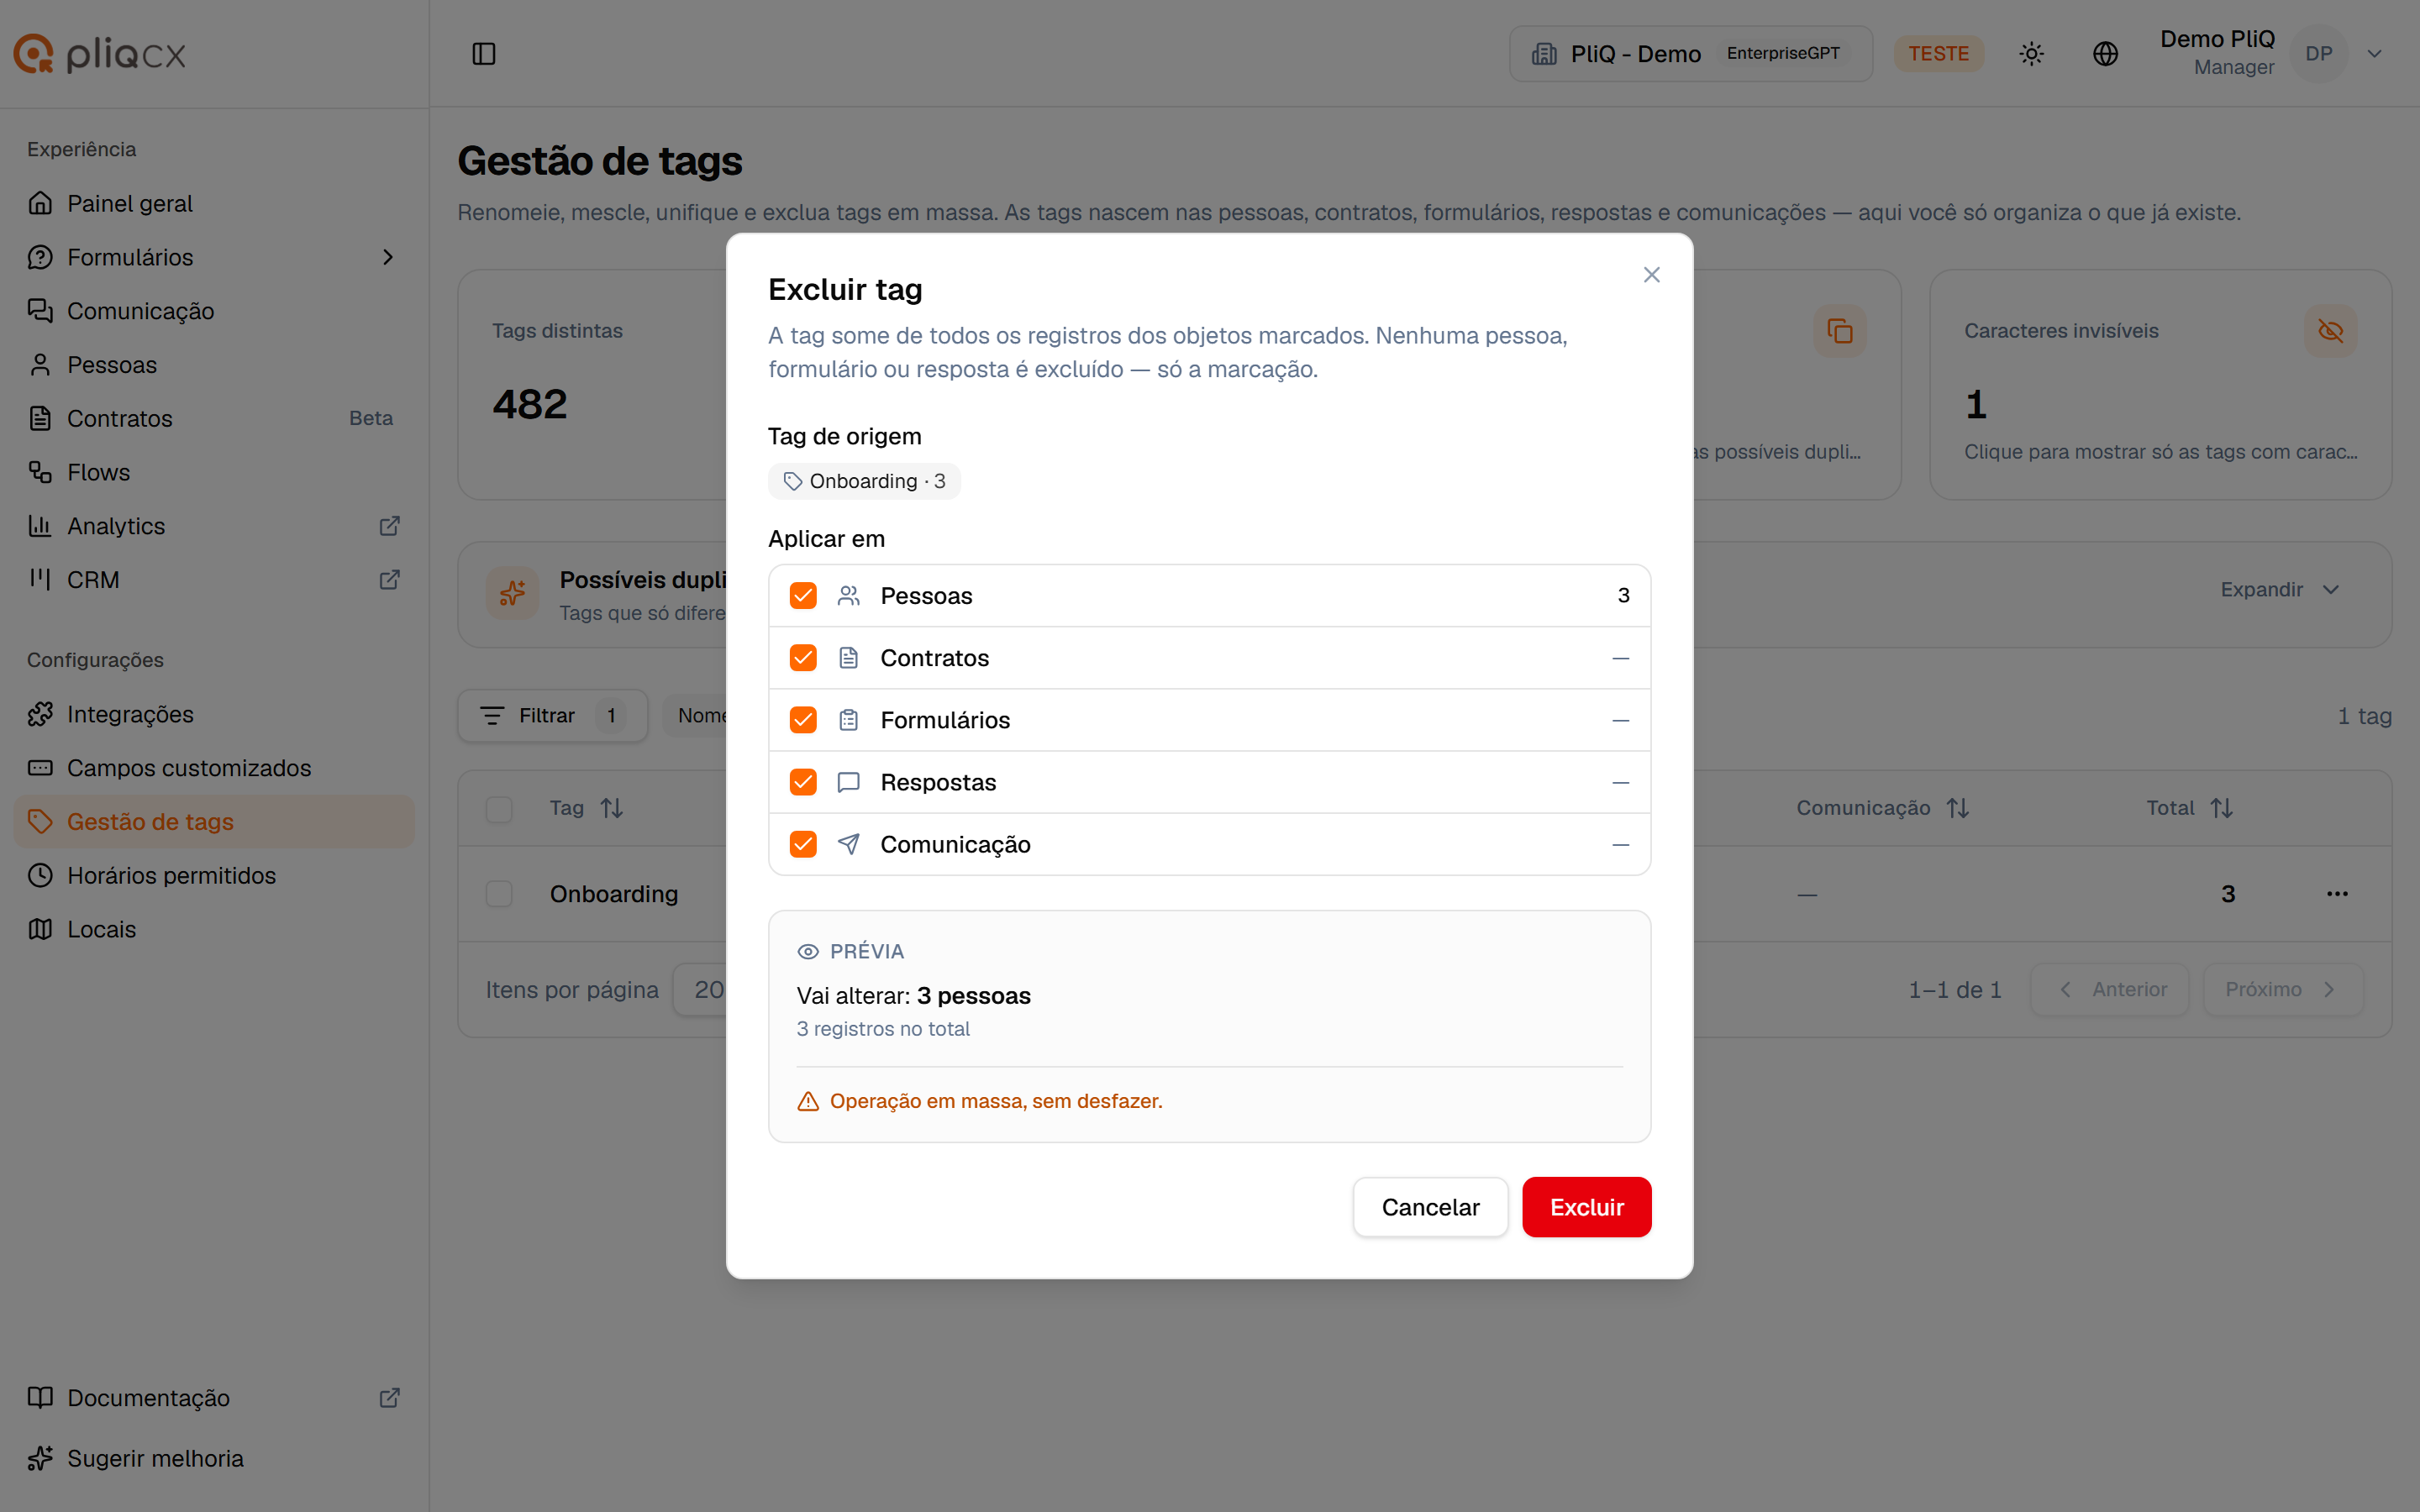The width and height of the screenshot is (2420, 1512).
Task: Click the Onboarding source tag chip
Action: [864, 482]
